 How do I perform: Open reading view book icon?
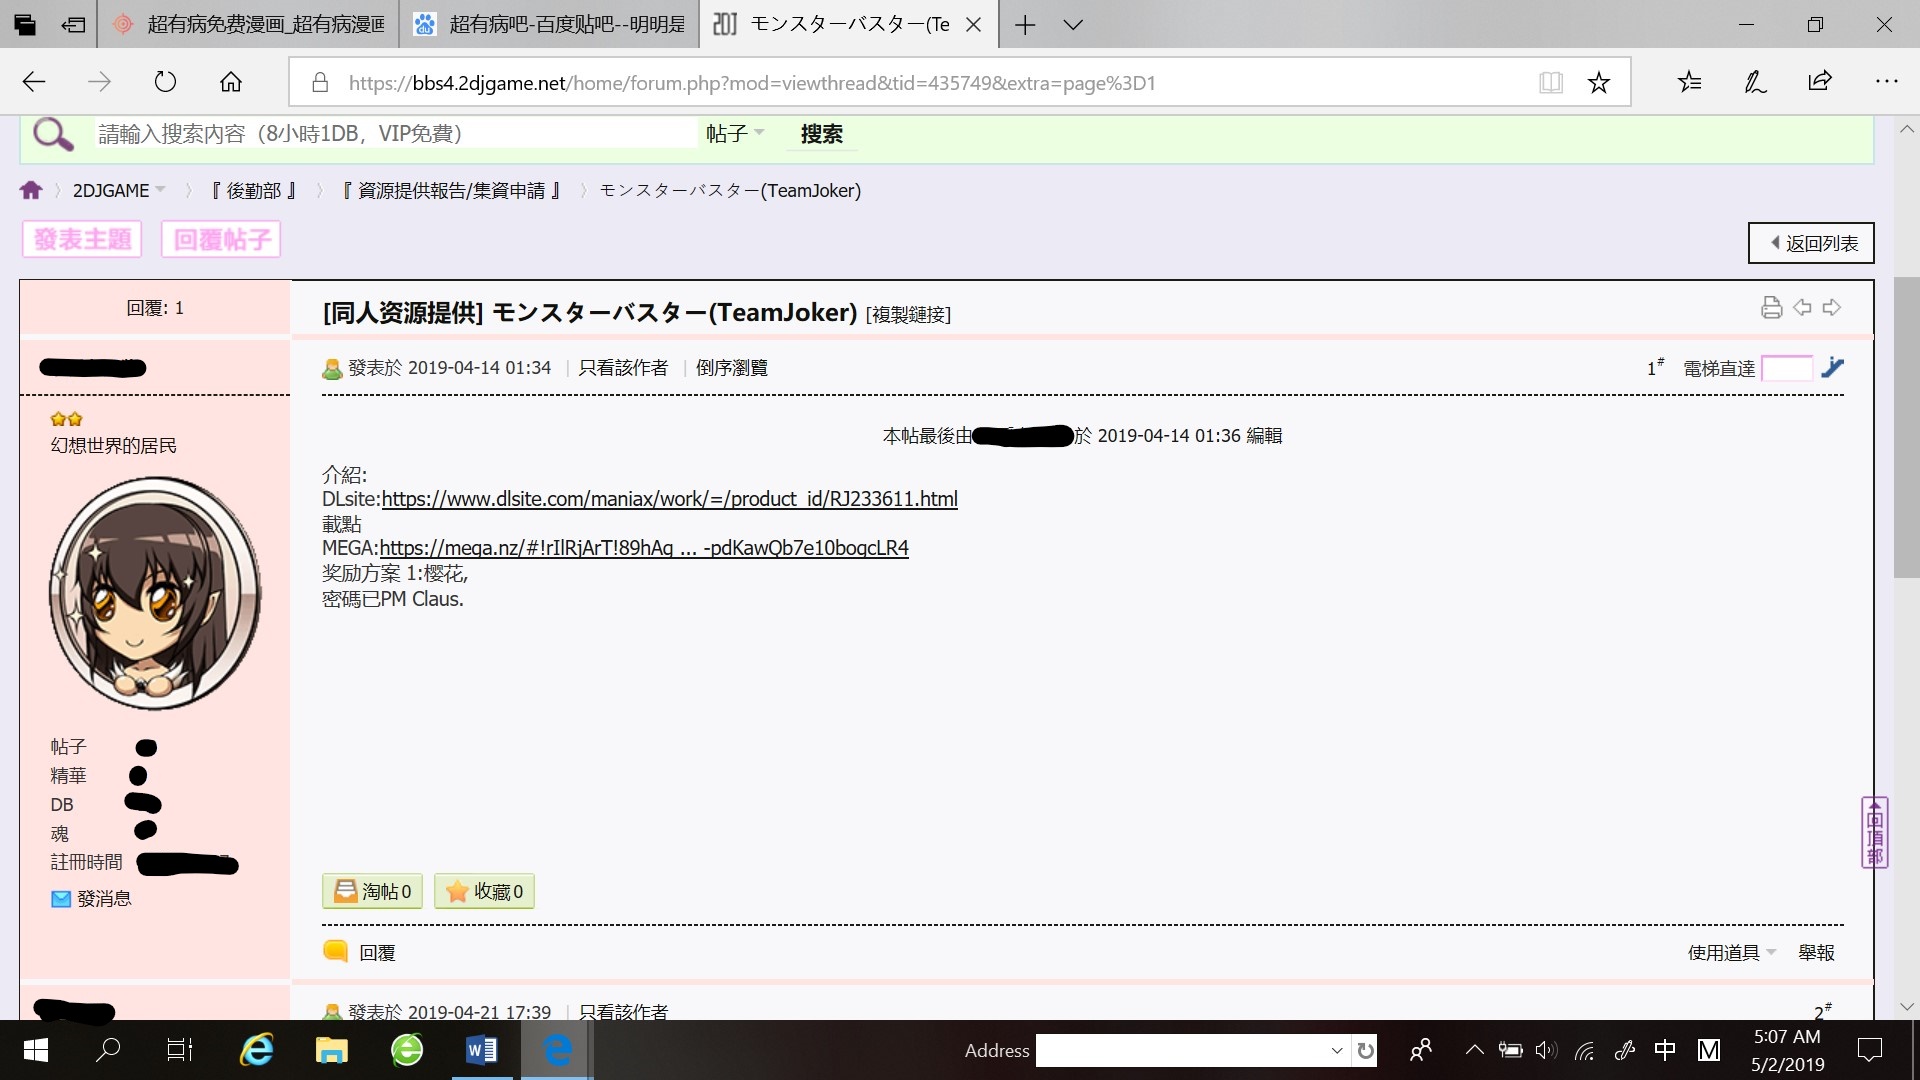click(x=1550, y=83)
